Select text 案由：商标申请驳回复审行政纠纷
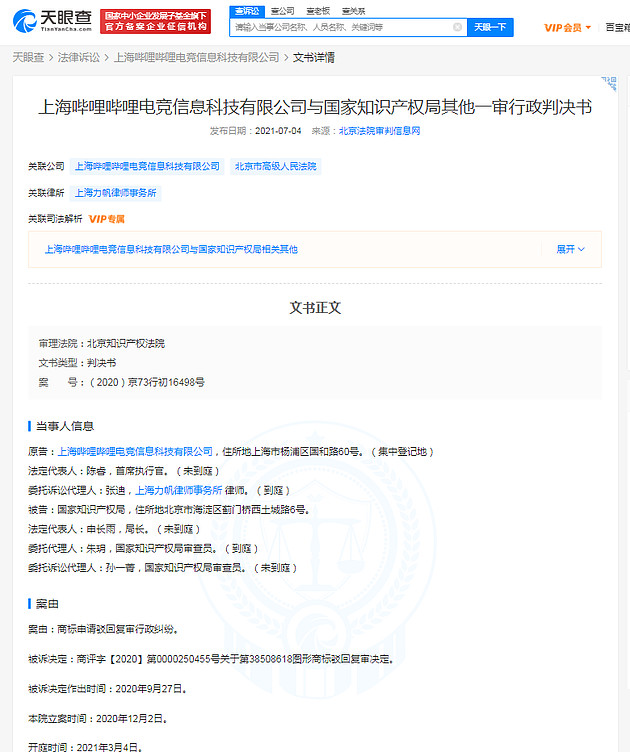 point(103,629)
